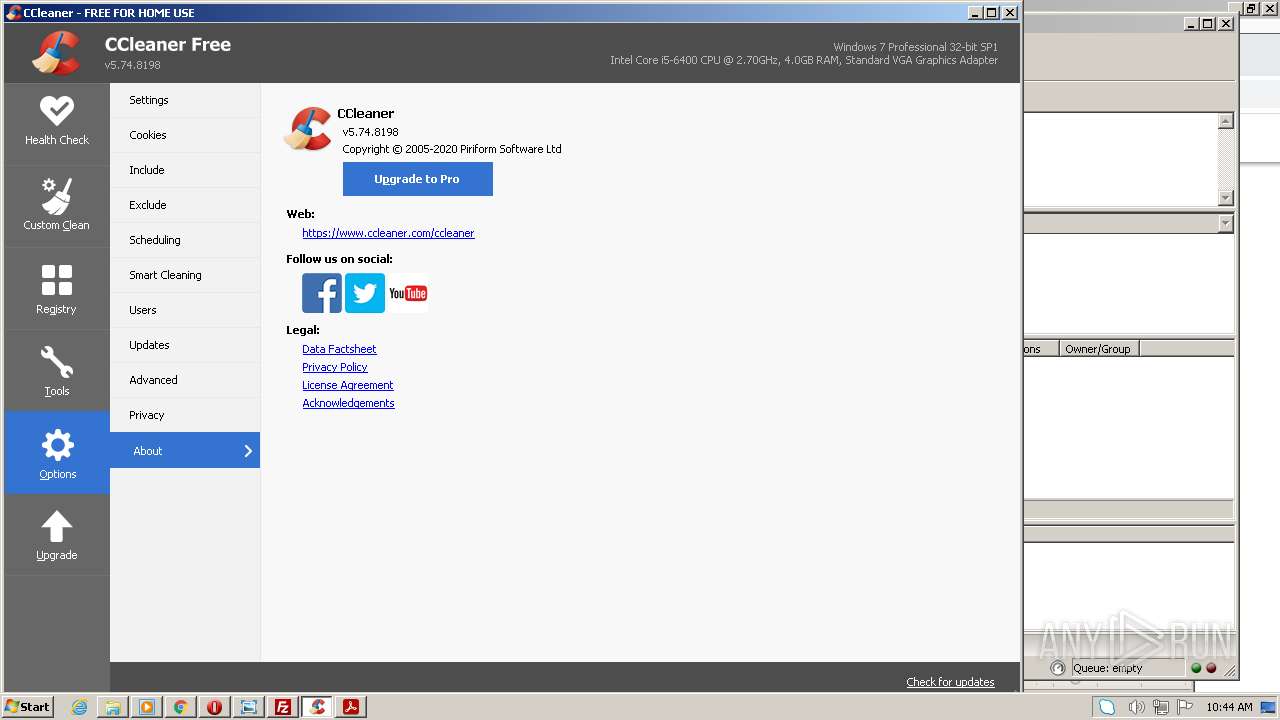1280x720 pixels.
Task: Open the Advanced options page
Action: coord(185,380)
